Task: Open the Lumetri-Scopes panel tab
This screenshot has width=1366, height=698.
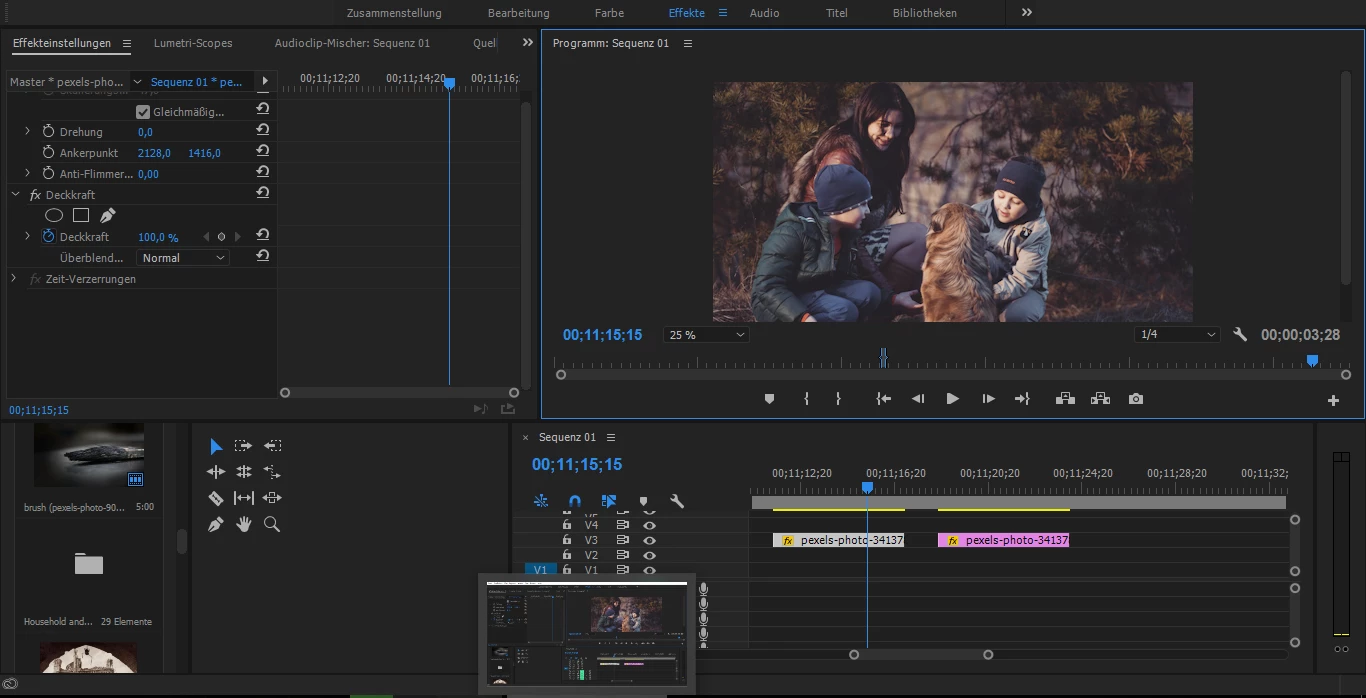Action: tap(193, 43)
